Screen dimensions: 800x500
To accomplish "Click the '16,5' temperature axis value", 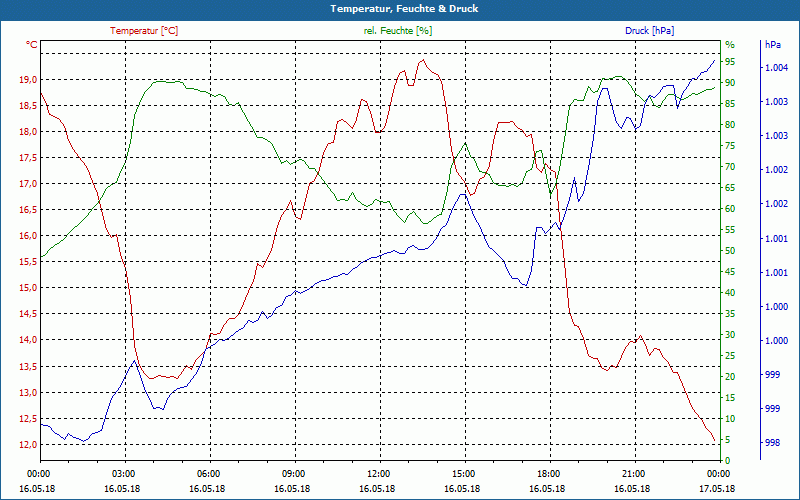I will click(29, 210).
